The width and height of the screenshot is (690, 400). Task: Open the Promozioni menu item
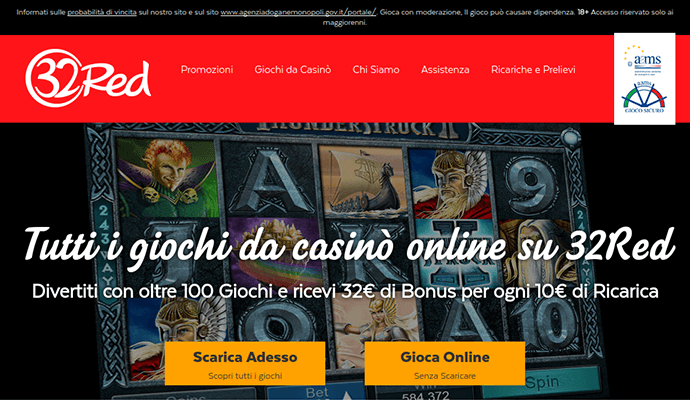coord(207,70)
